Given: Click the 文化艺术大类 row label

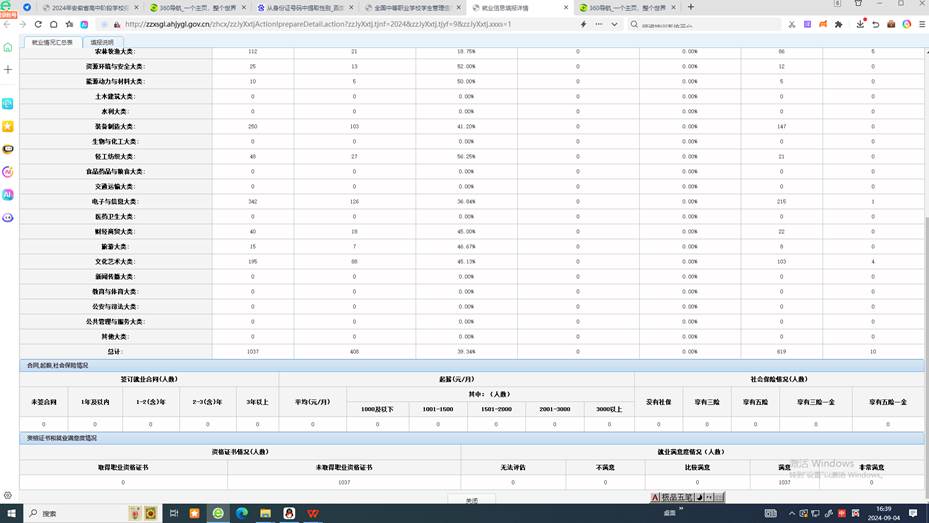Looking at the screenshot, I should click(x=115, y=262).
